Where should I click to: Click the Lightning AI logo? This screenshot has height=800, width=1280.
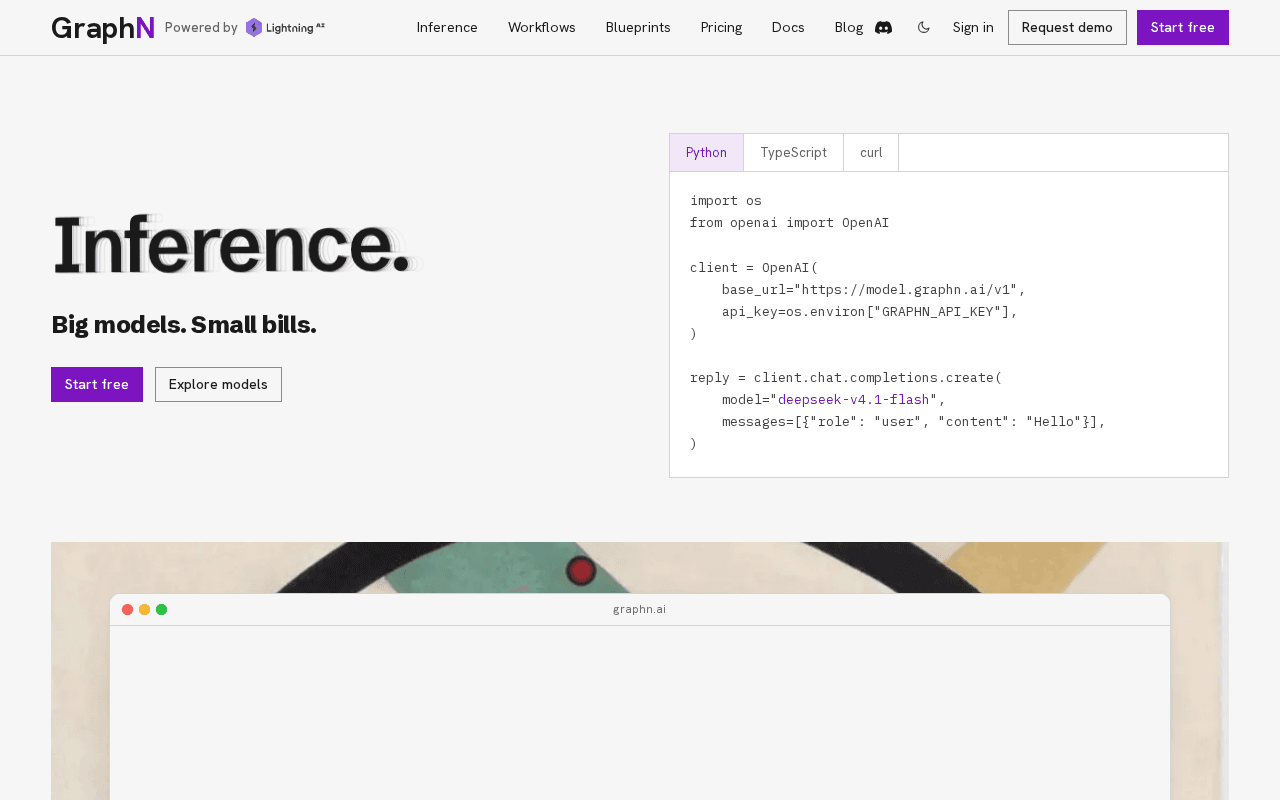[285, 28]
